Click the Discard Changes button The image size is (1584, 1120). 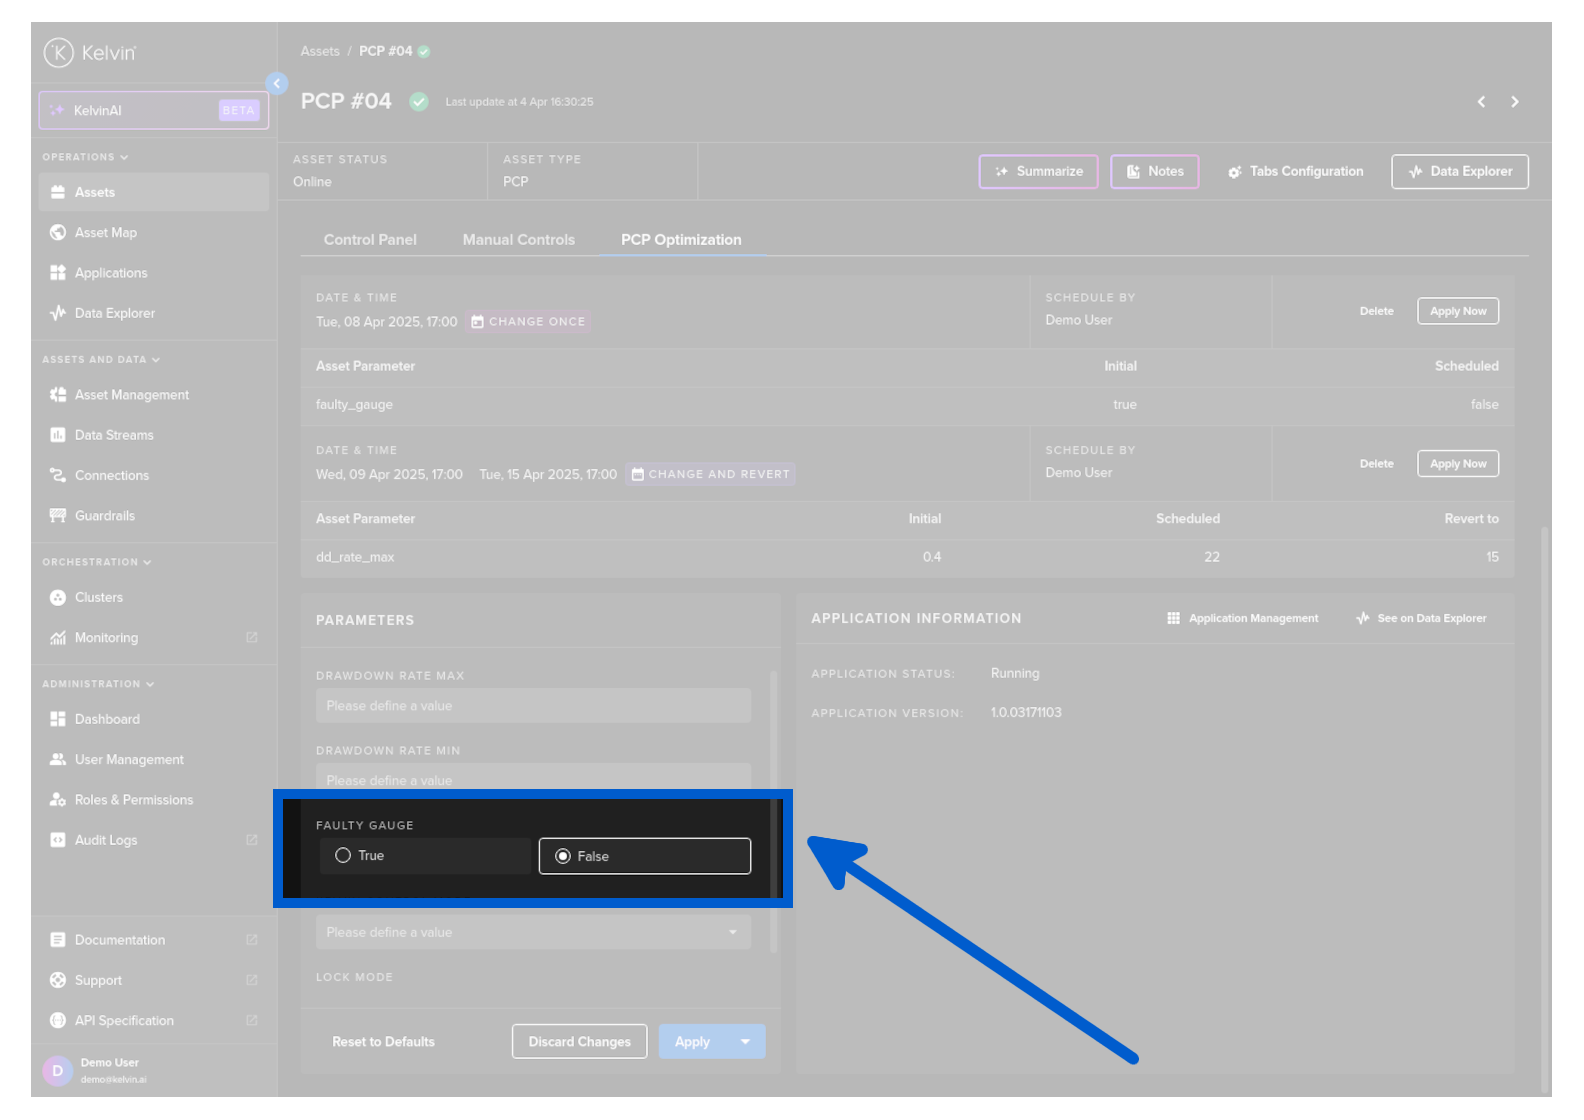coord(579,1042)
